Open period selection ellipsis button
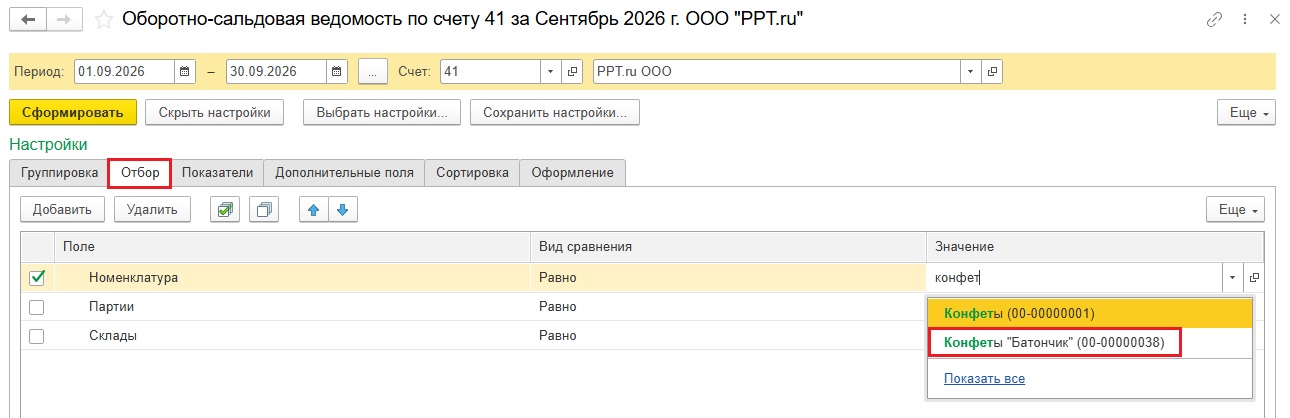1290x418 pixels. 372,72
